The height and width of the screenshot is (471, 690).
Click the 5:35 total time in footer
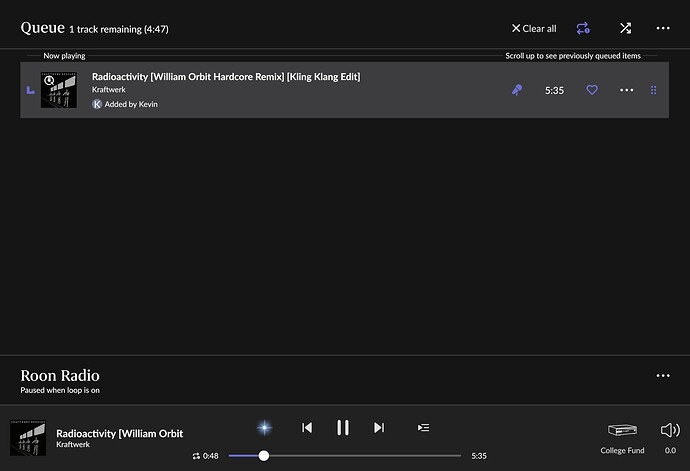point(479,456)
